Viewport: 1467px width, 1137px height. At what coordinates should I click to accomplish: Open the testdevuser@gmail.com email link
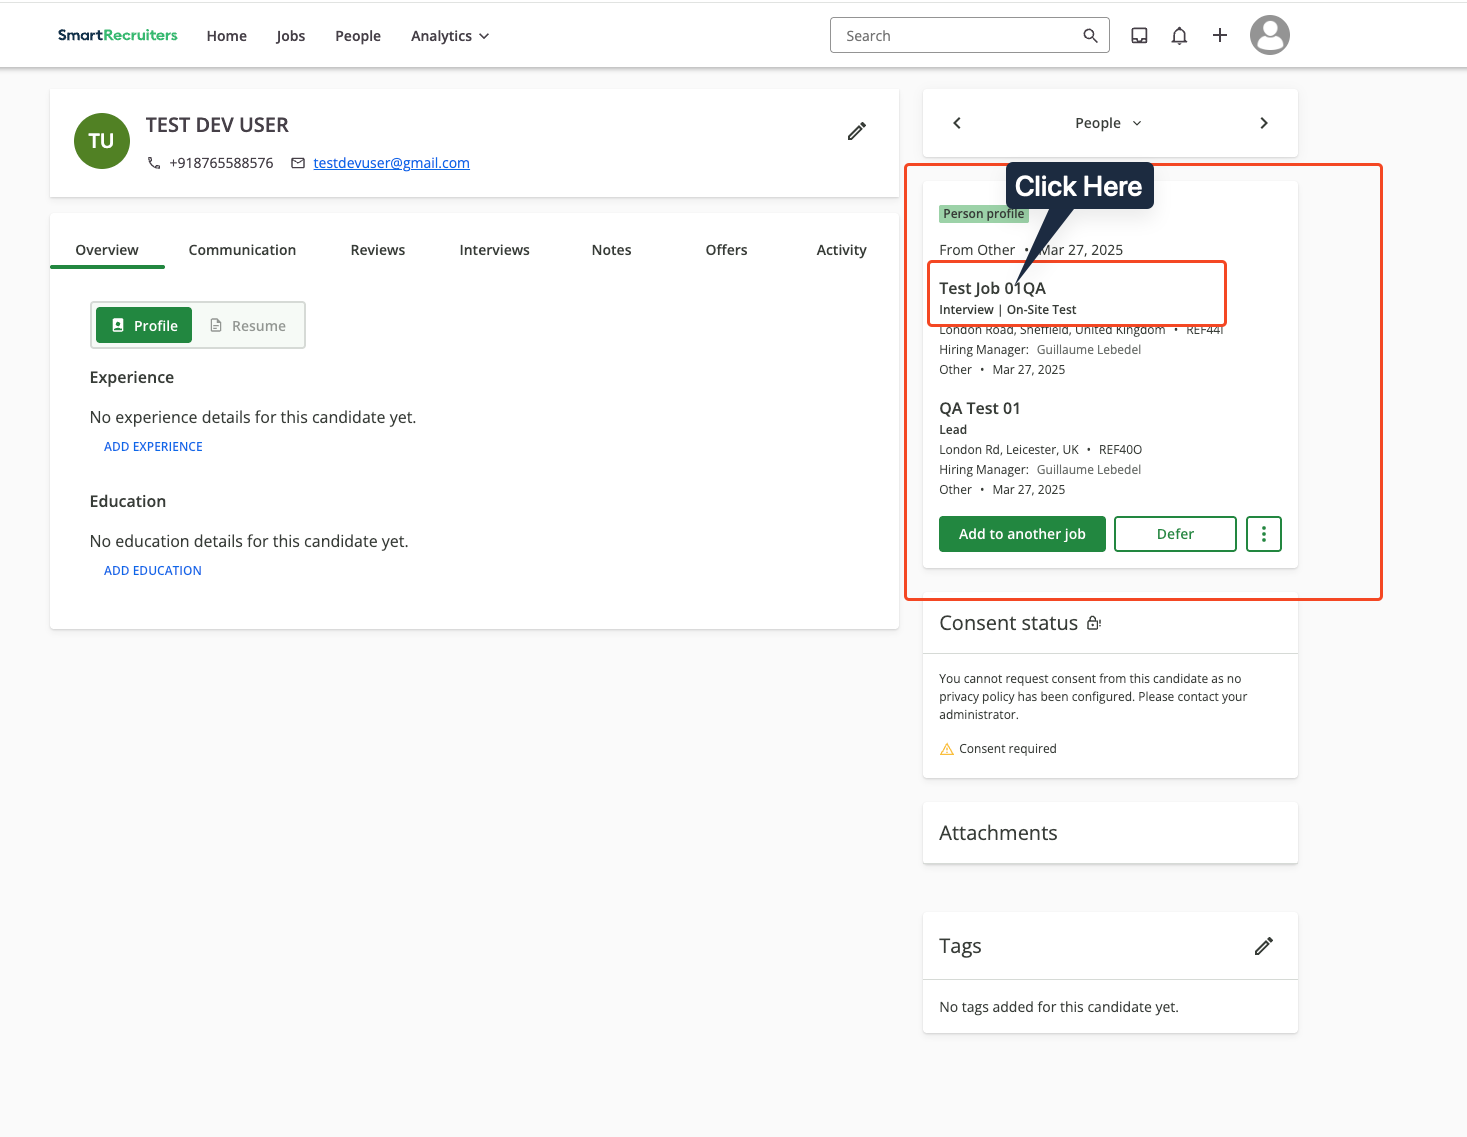(391, 163)
